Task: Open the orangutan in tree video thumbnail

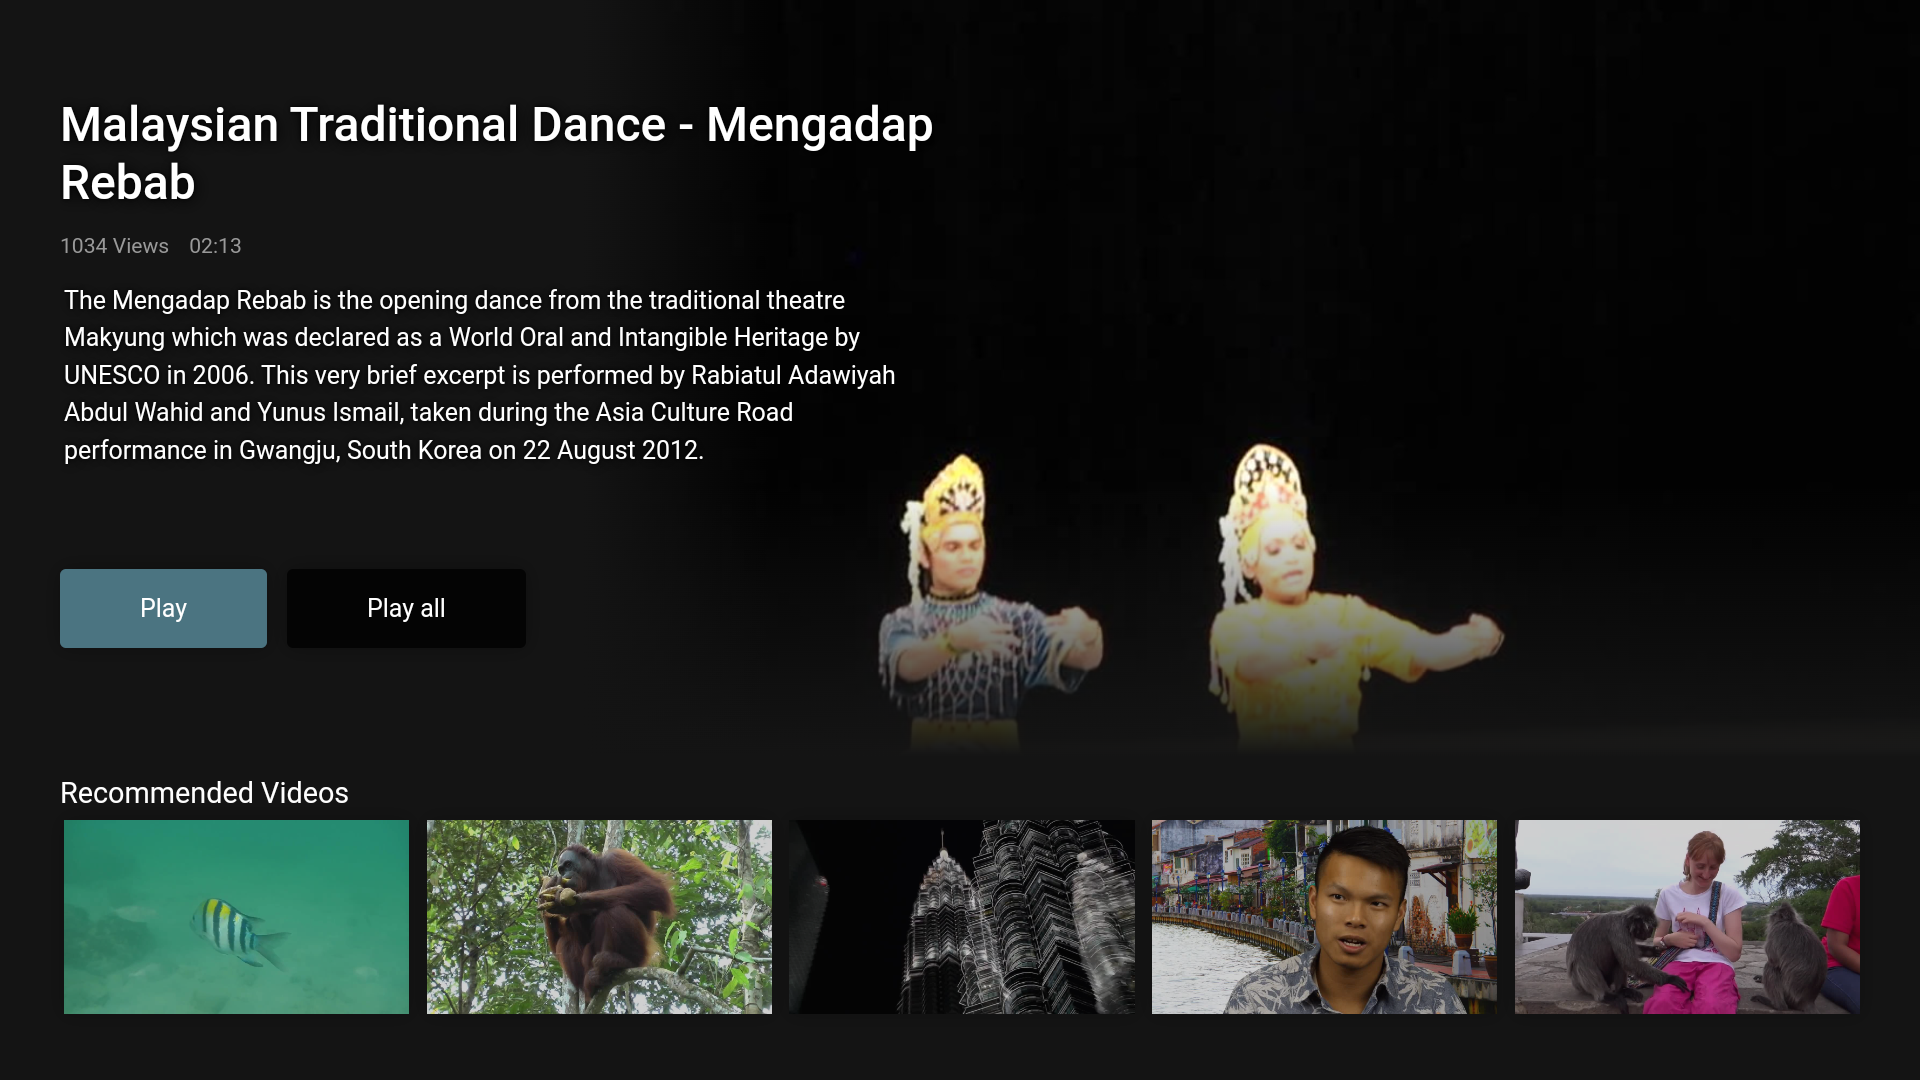Action: click(x=599, y=917)
